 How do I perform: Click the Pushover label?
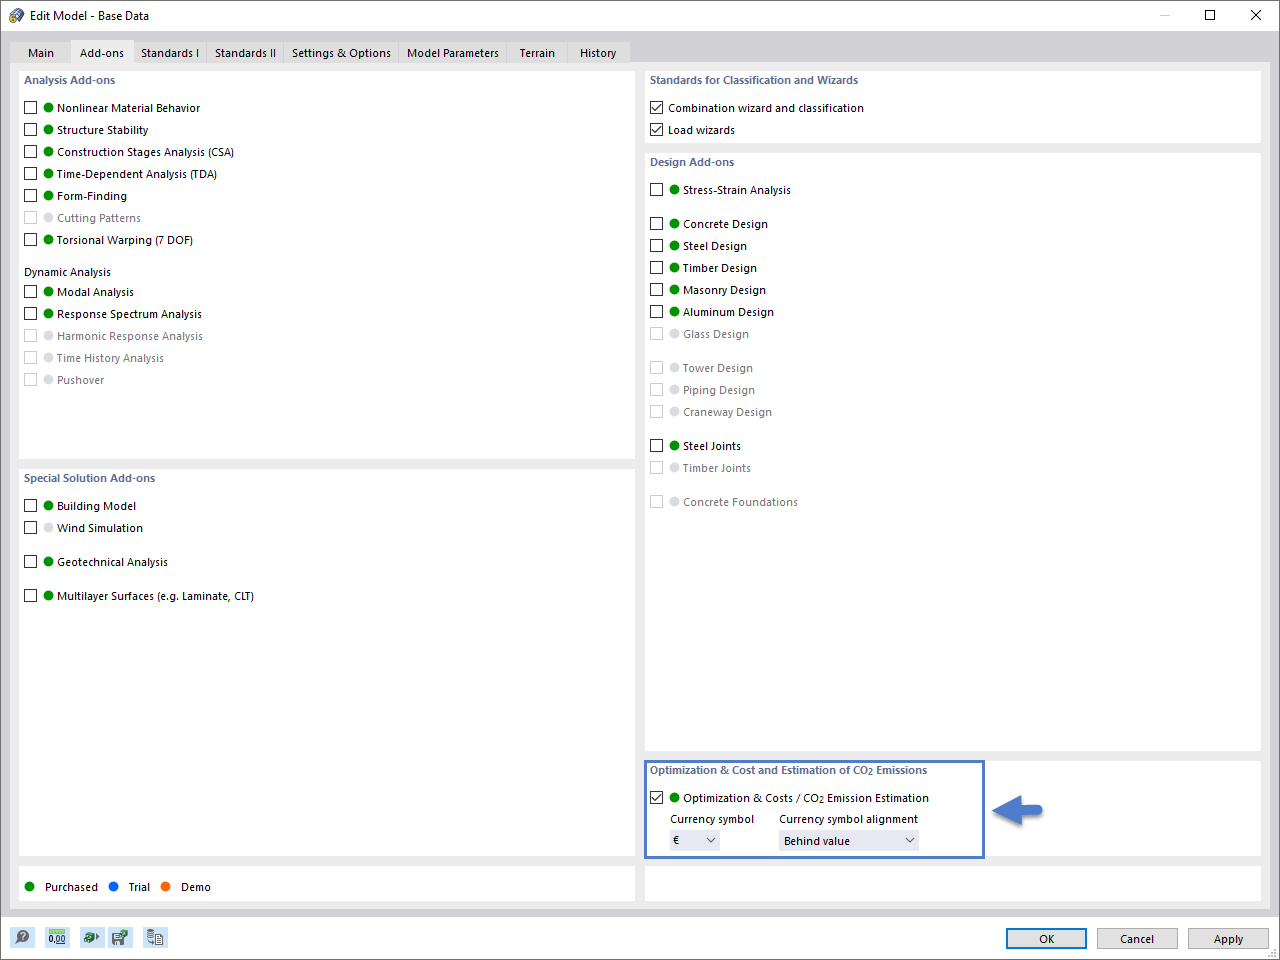(80, 380)
